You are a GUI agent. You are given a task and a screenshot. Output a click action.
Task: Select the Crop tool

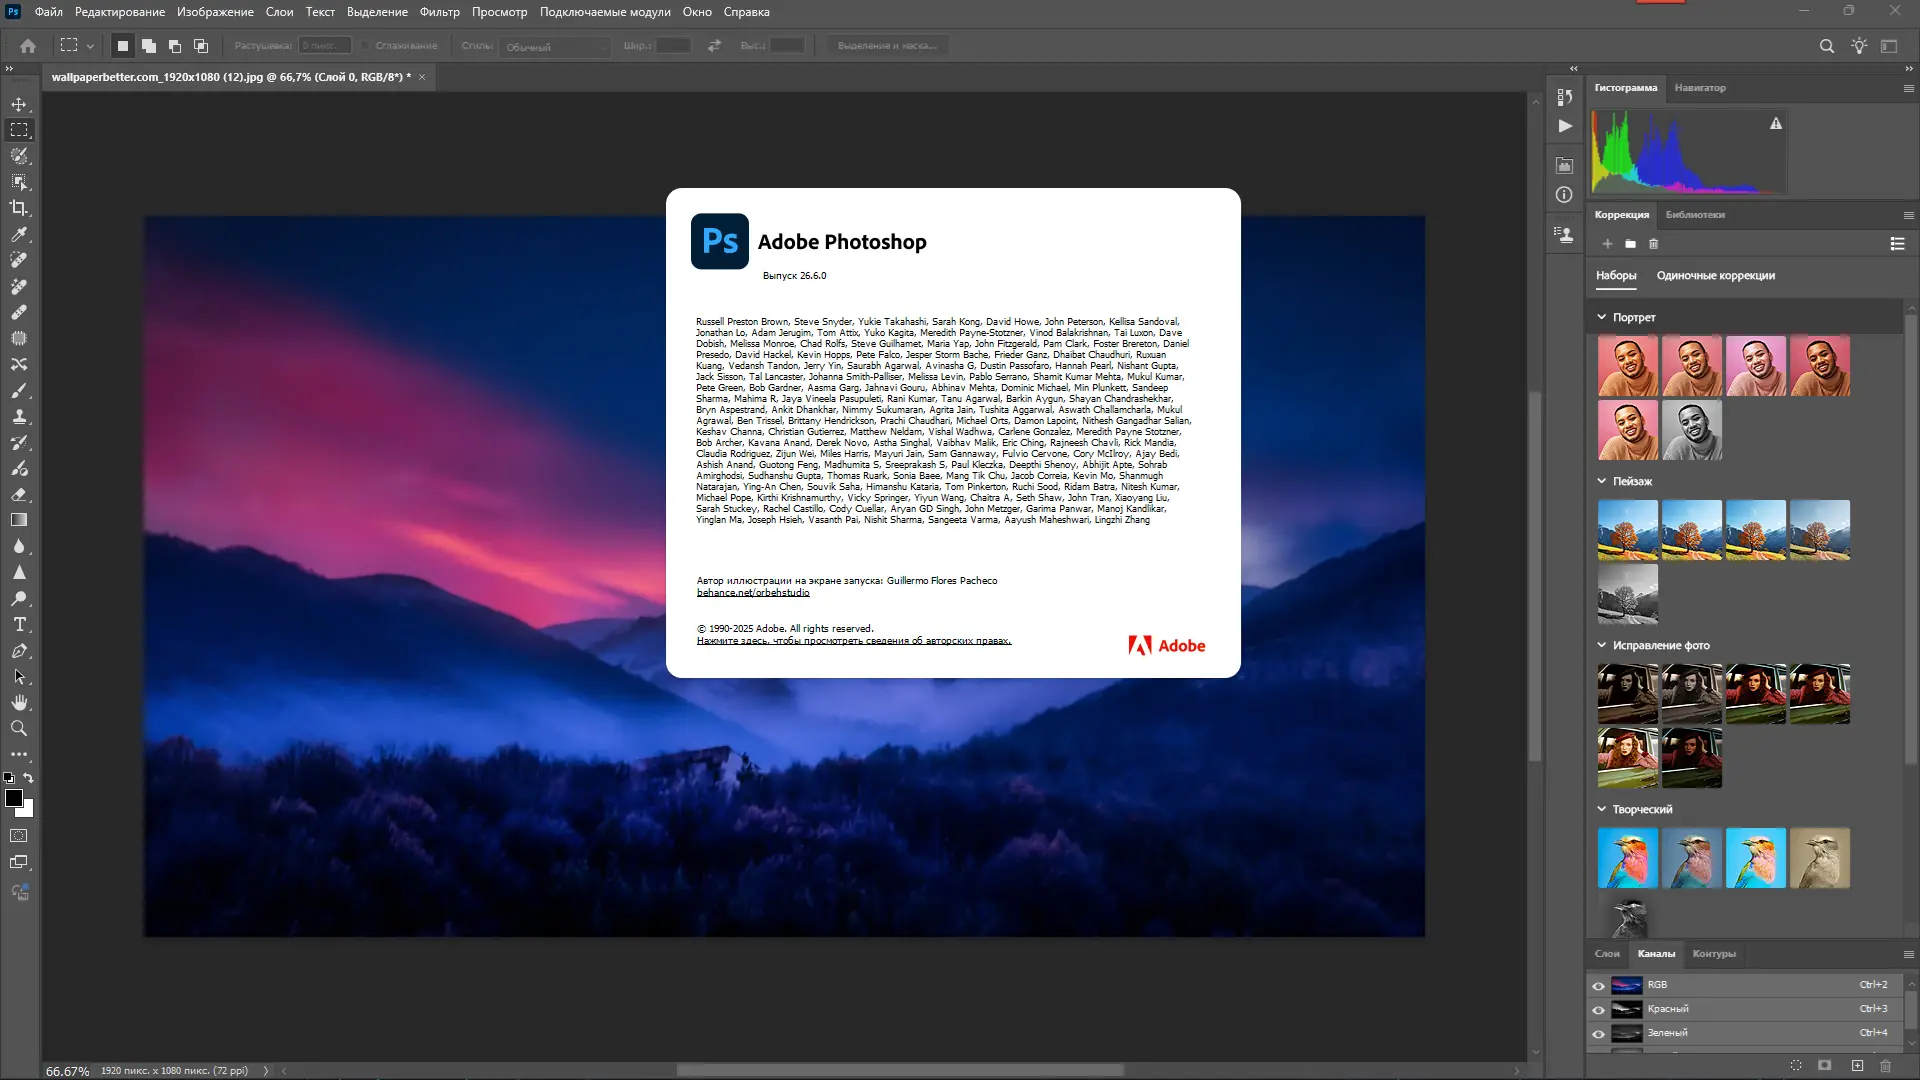(19, 208)
